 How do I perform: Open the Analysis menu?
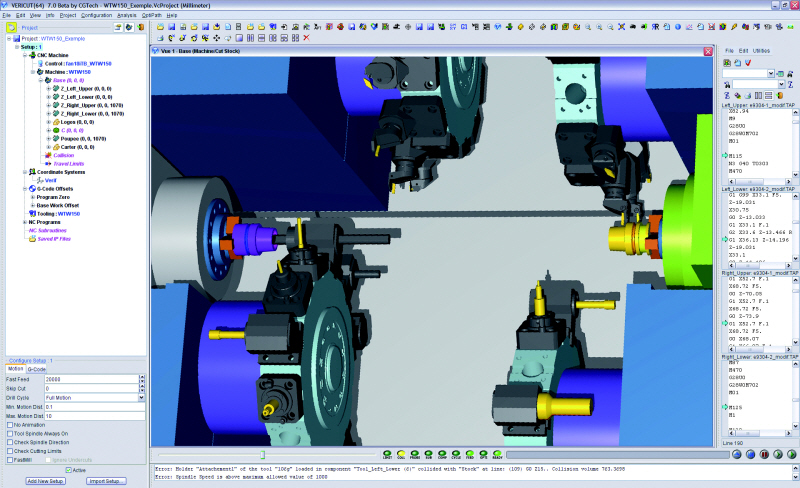[127, 15]
